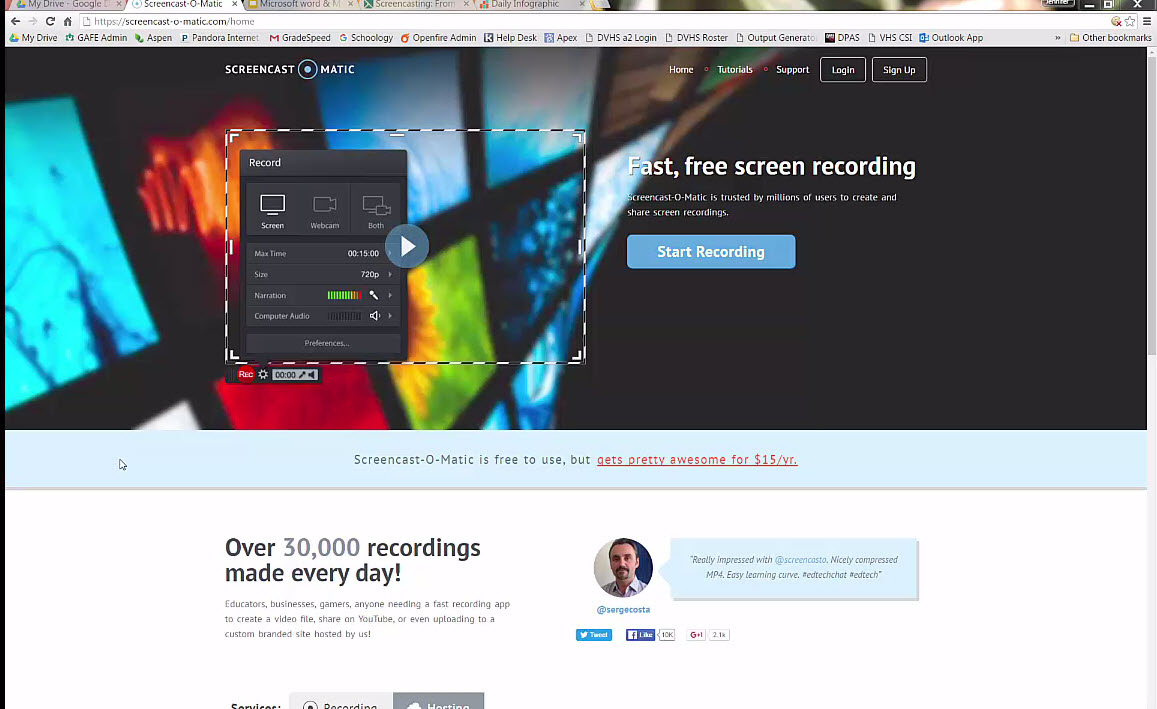The width and height of the screenshot is (1157, 709).
Task: Select the Recording services tab
Action: click(341, 703)
